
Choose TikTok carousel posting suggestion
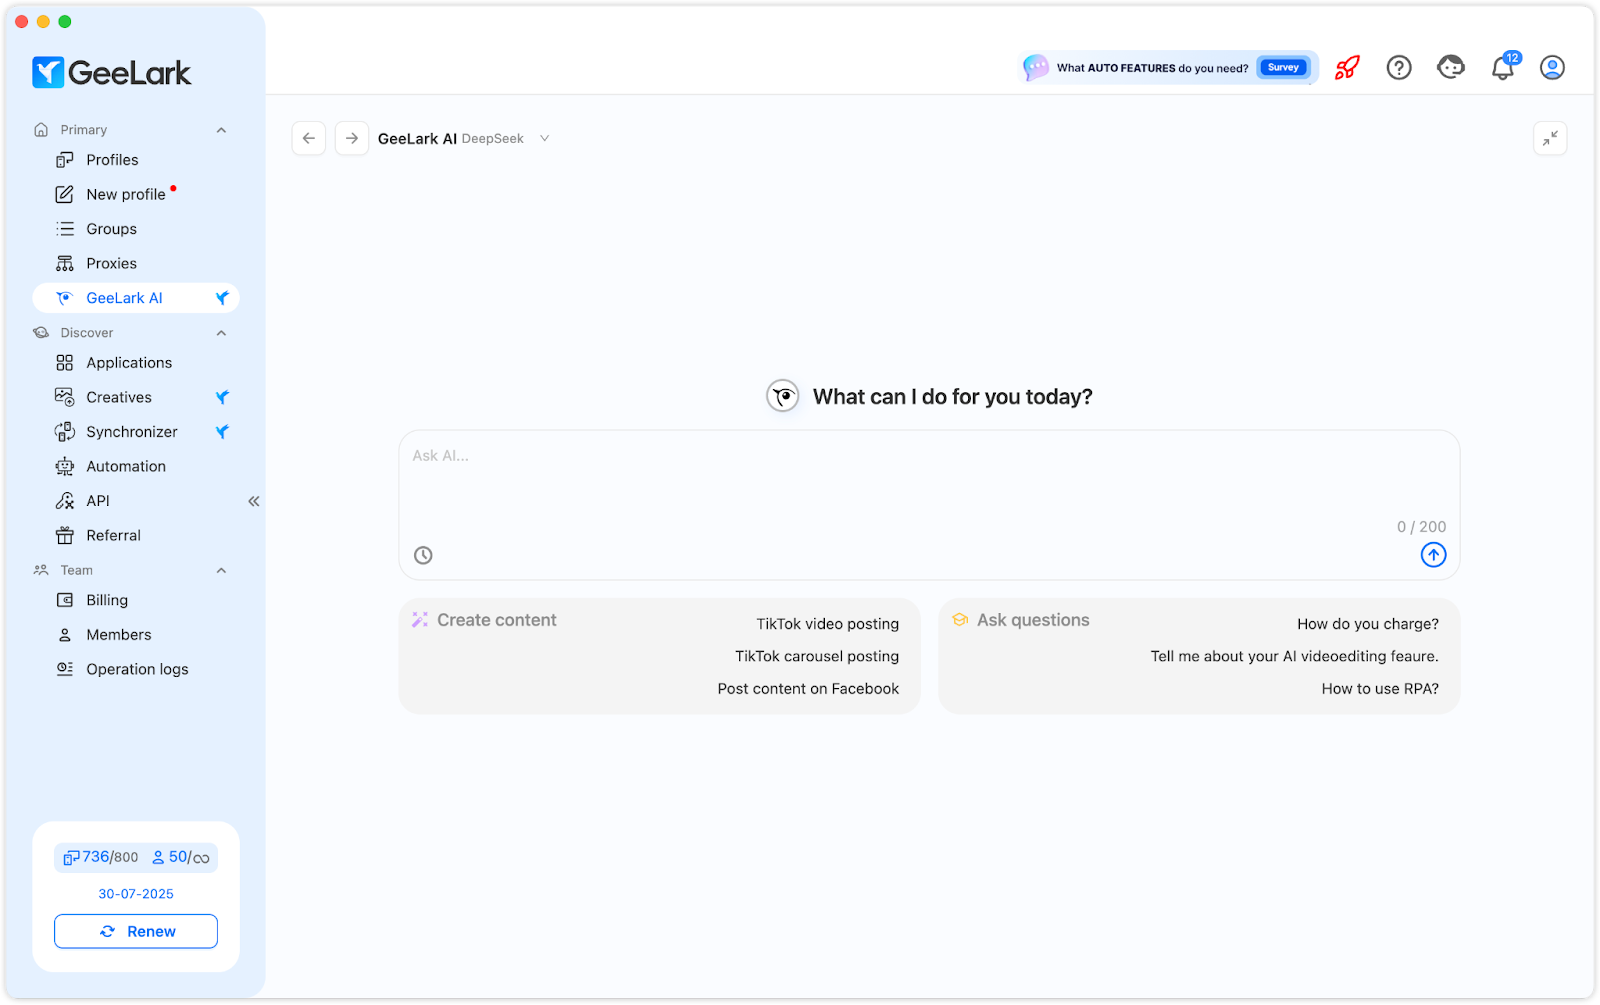click(x=817, y=656)
